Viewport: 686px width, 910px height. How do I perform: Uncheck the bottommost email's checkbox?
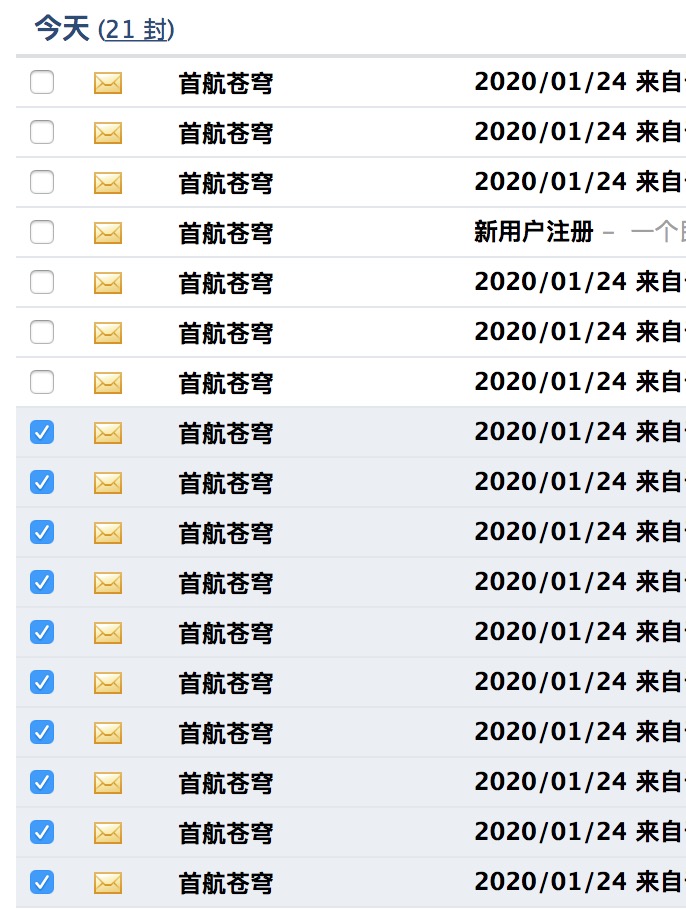tap(42, 882)
